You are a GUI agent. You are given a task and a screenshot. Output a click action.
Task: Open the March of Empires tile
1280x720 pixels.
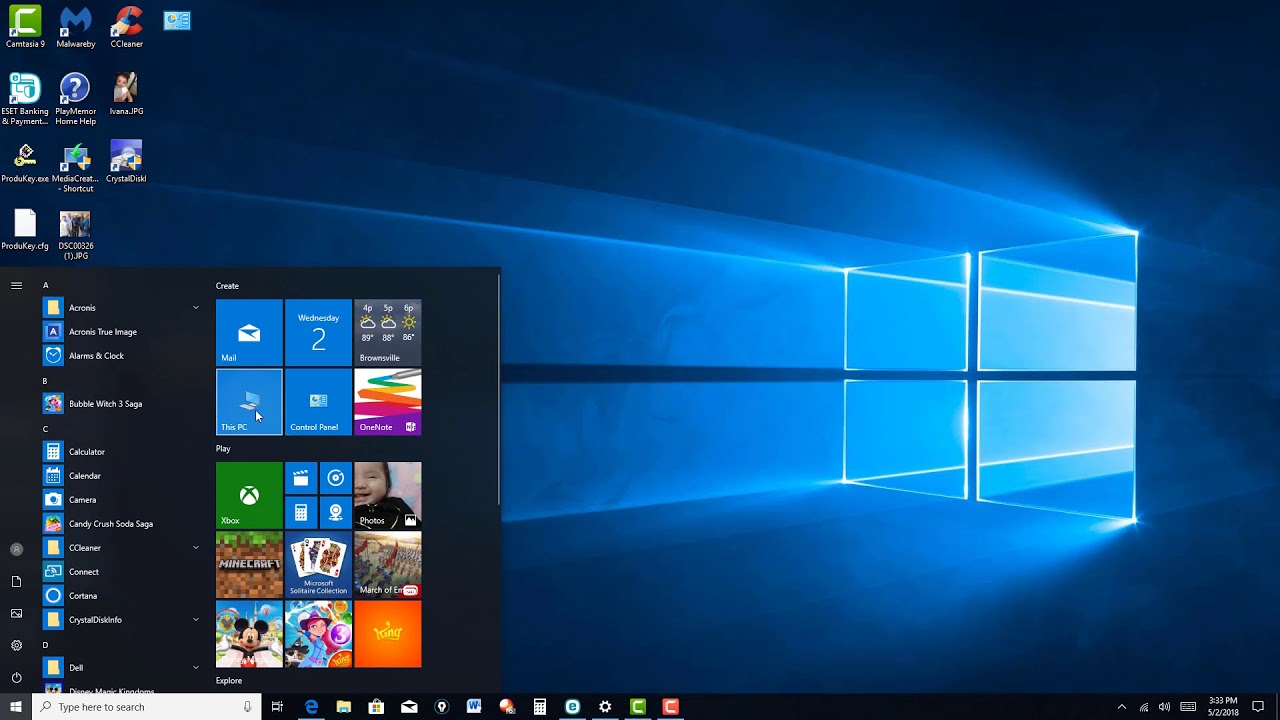(388, 564)
